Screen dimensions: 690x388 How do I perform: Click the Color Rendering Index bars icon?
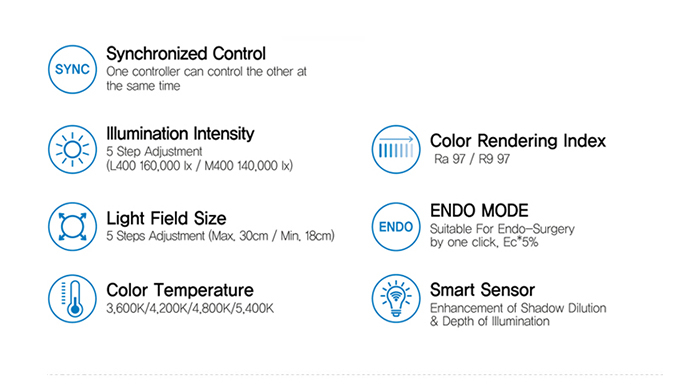[396, 150]
